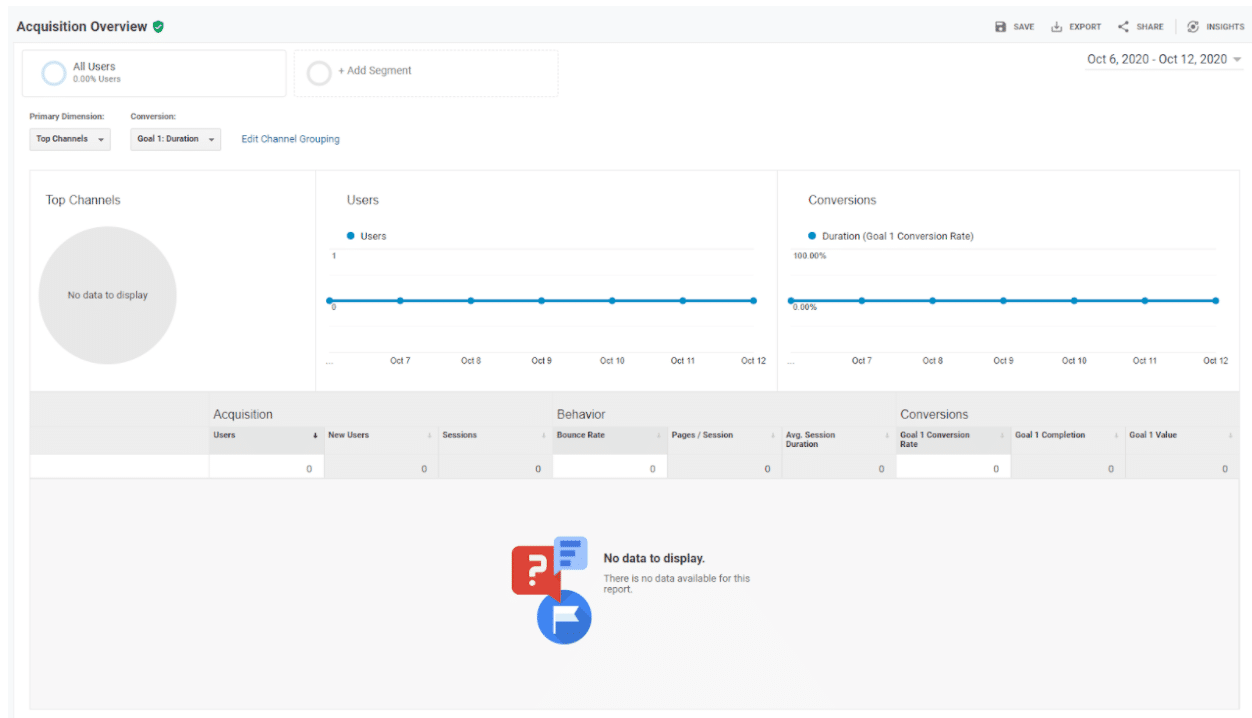Open the Top Channels dimension dropdown

(70, 139)
